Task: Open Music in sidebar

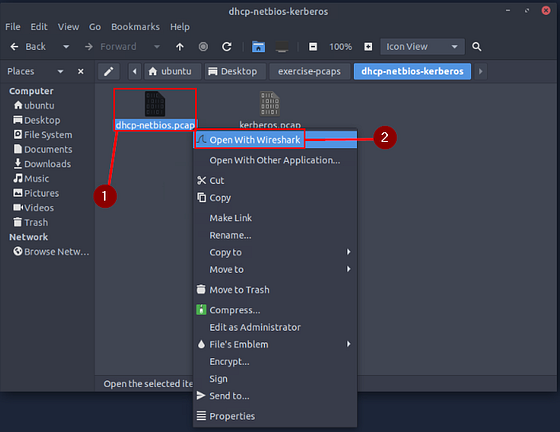Action: point(31,179)
